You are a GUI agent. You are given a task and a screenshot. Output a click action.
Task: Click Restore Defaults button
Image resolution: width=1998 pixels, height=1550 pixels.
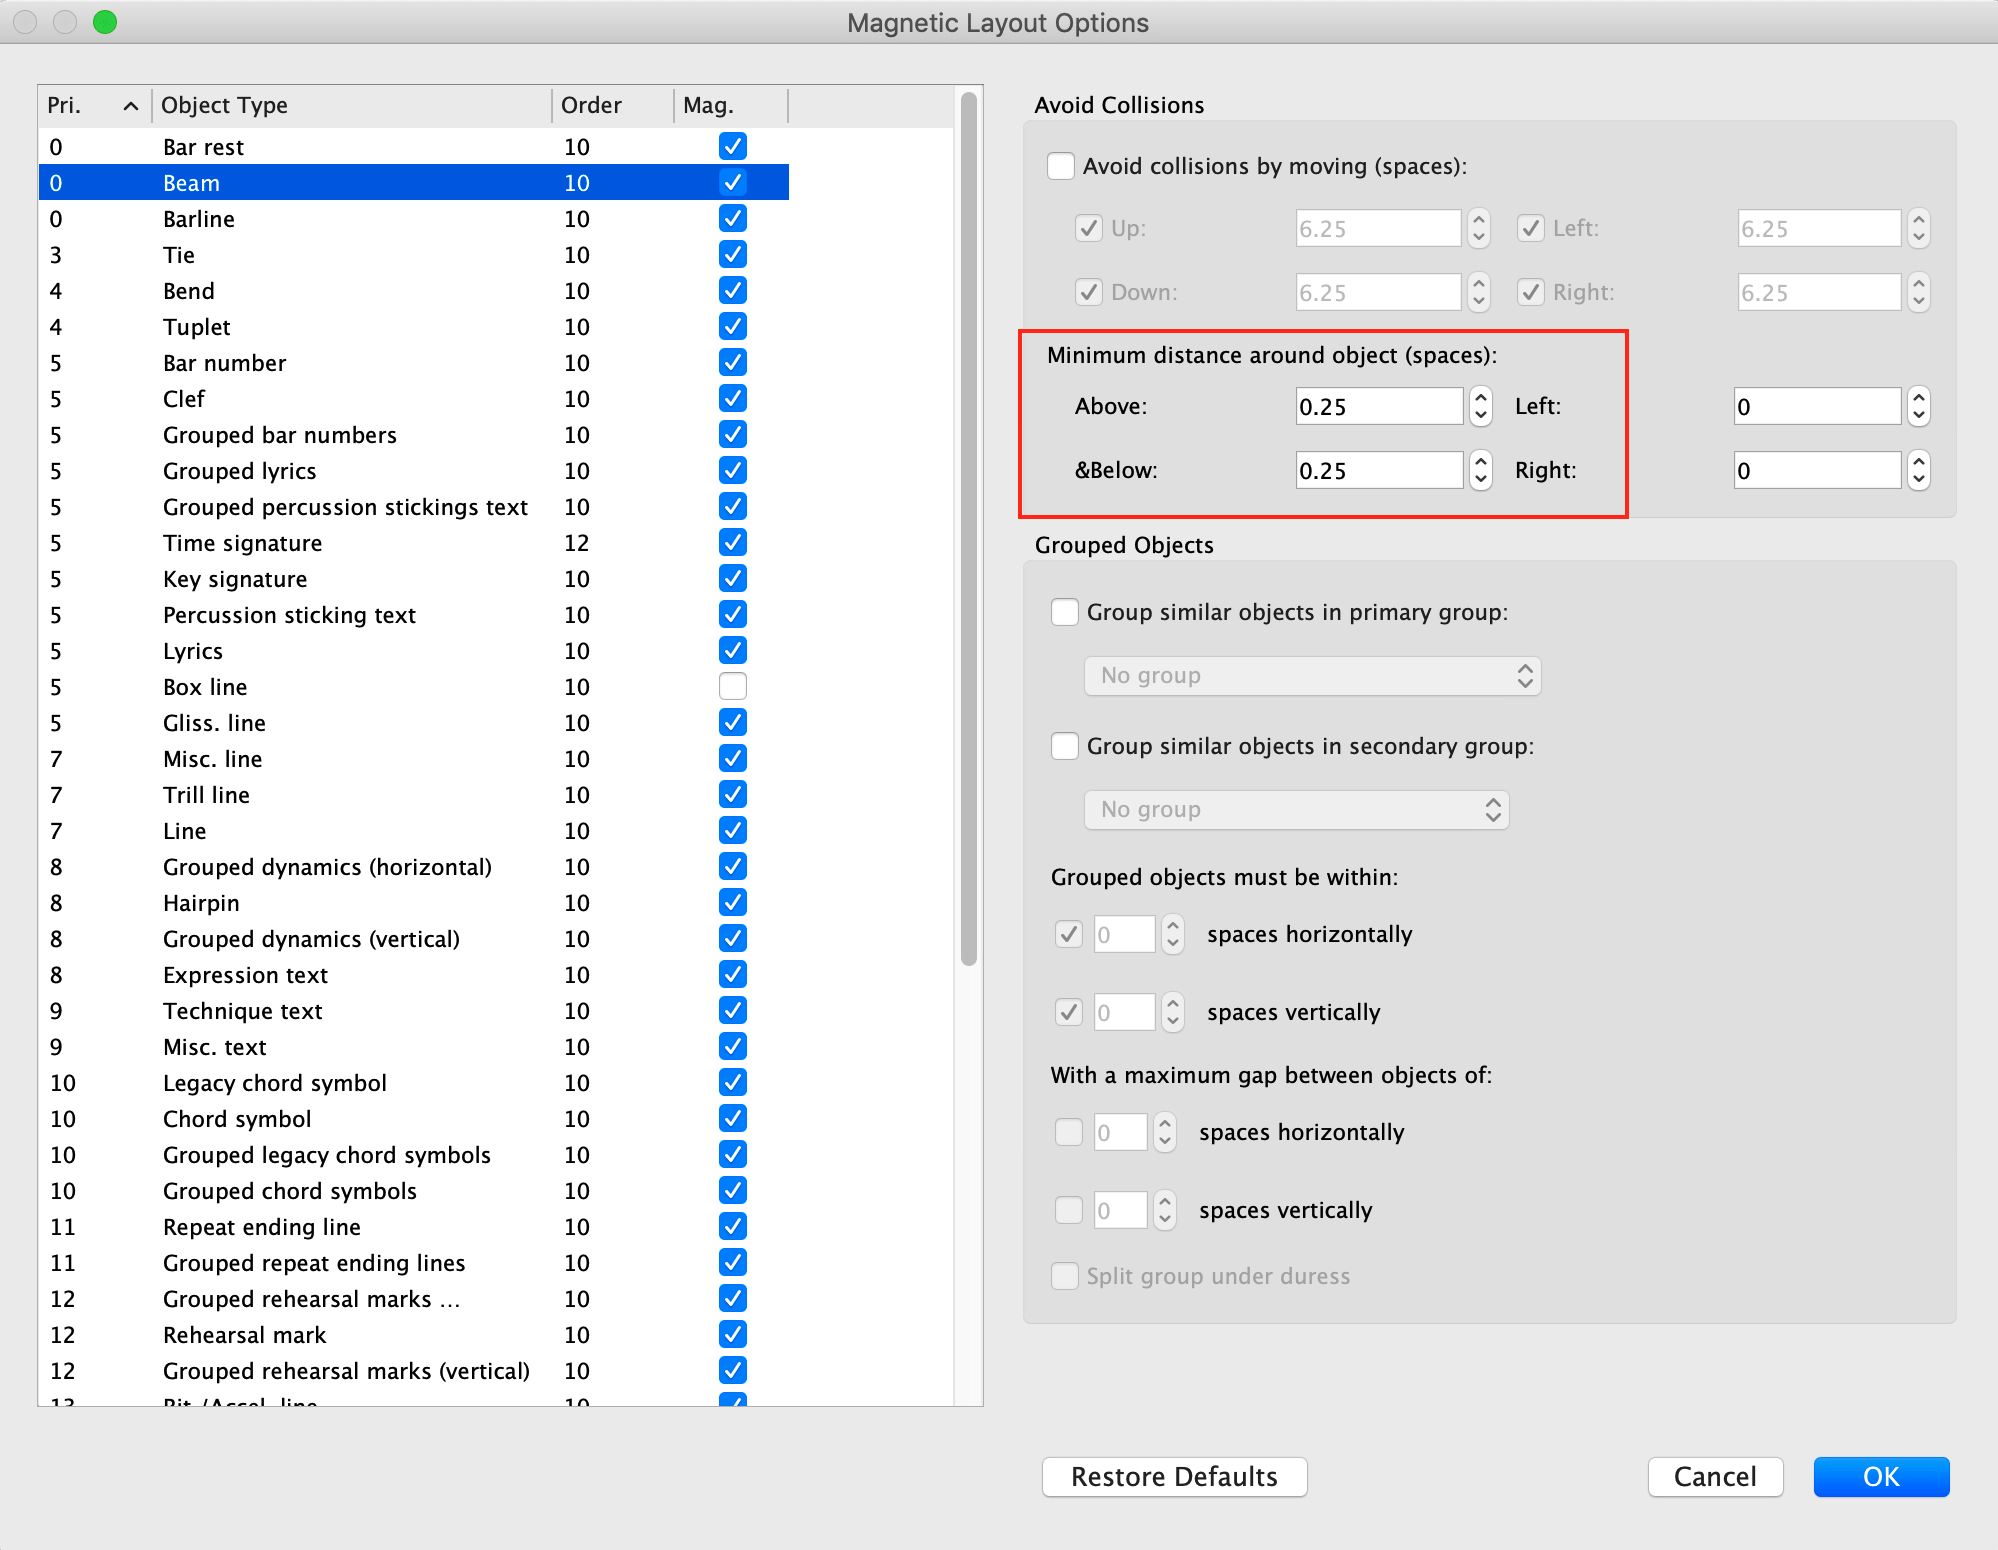coord(1174,1477)
